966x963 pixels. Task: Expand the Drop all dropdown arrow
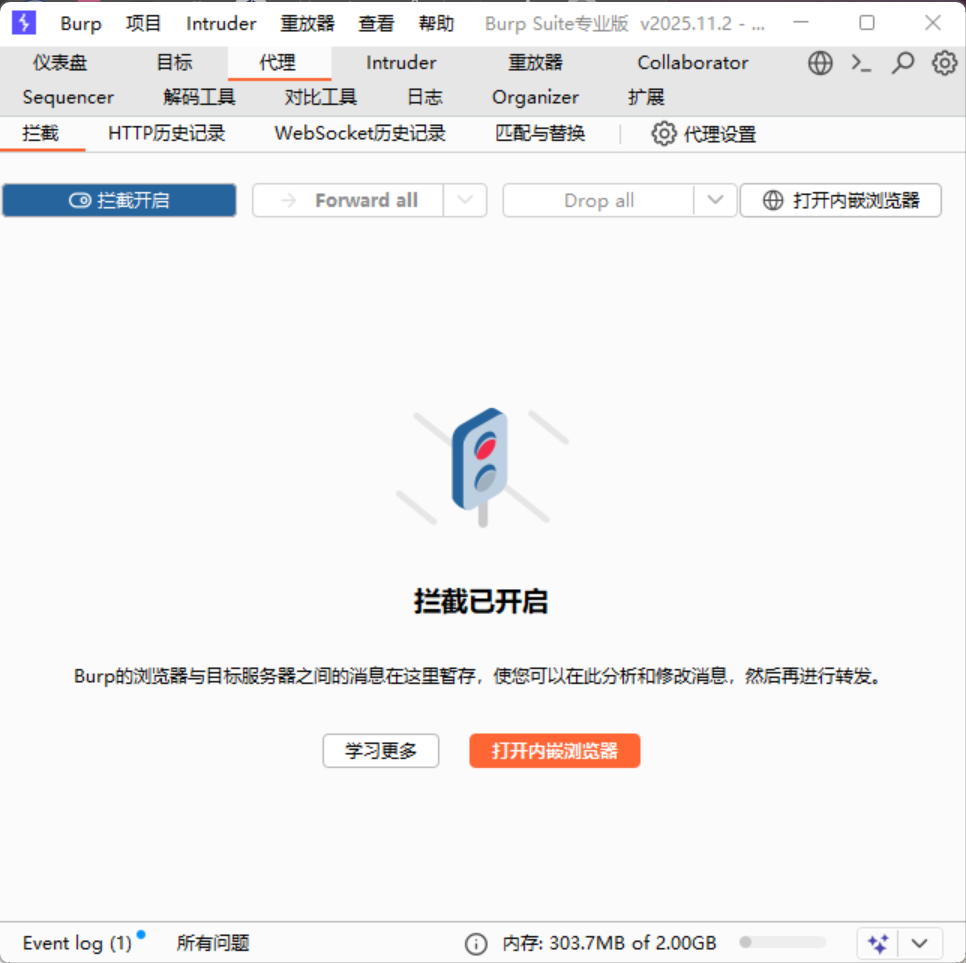click(715, 200)
